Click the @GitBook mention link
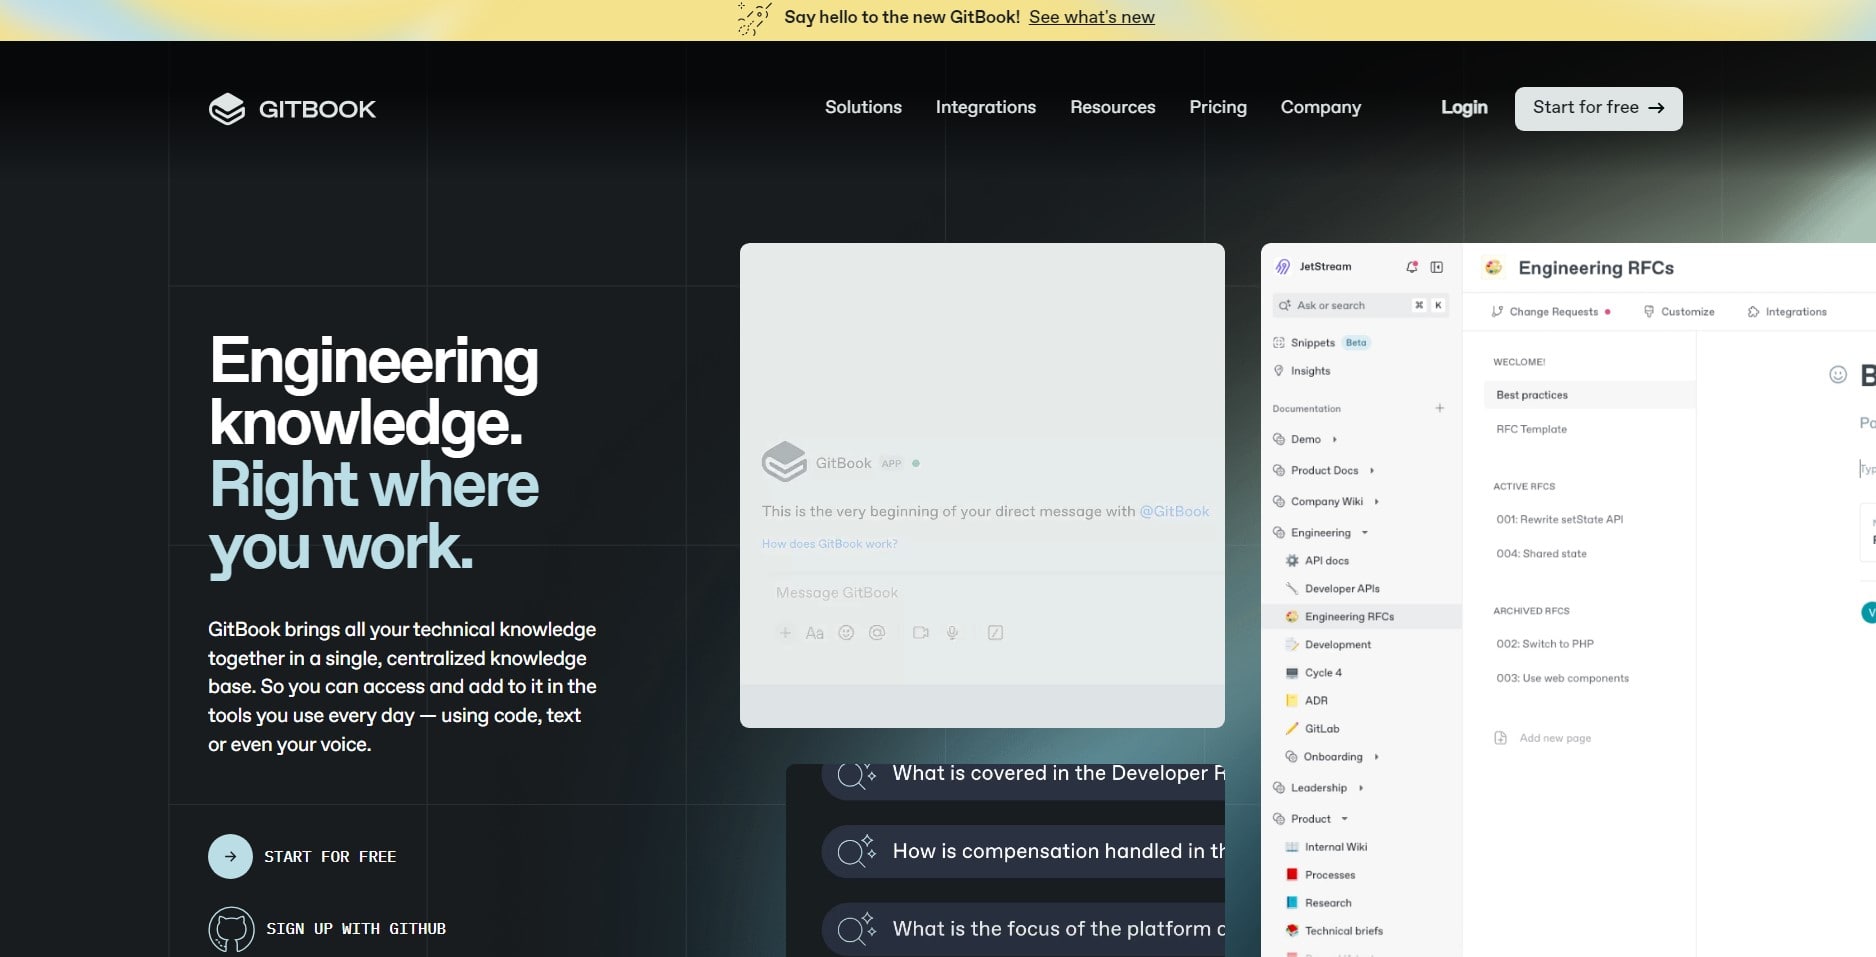The width and height of the screenshot is (1876, 957). (x=1174, y=511)
